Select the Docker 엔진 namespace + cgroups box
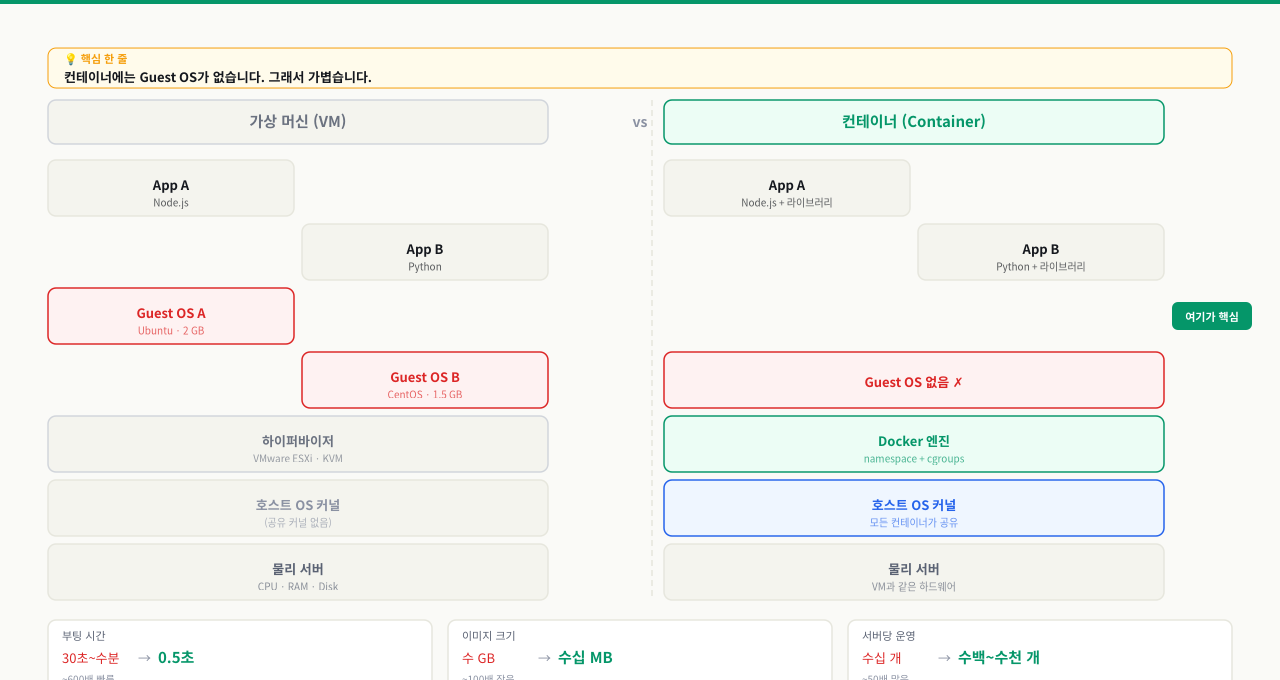This screenshot has width=1280, height=680. [914, 444]
